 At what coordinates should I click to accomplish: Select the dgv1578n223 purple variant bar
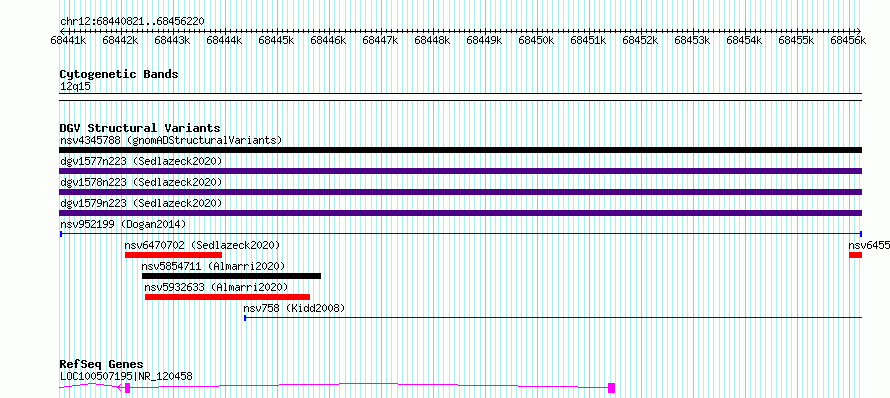[x=460, y=192]
